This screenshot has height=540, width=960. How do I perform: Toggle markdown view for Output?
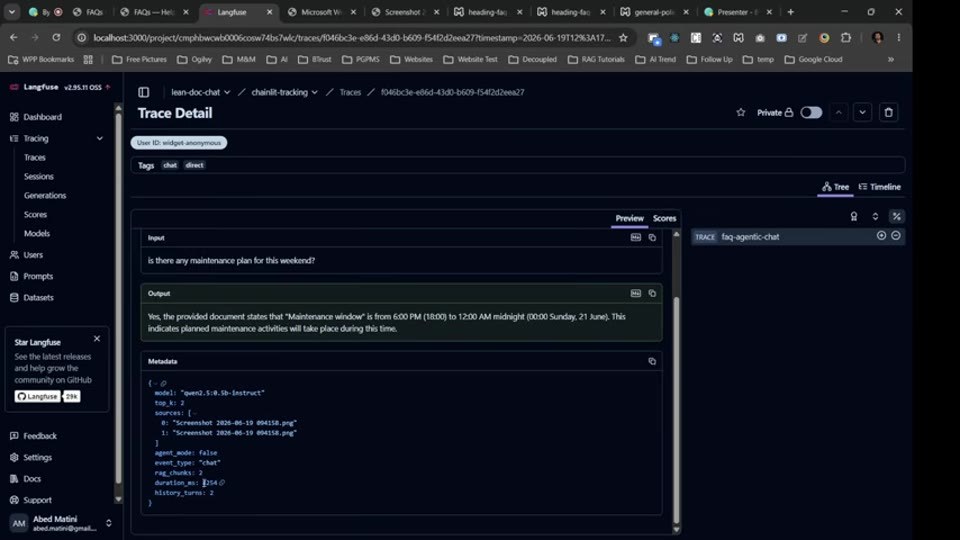[636, 293]
